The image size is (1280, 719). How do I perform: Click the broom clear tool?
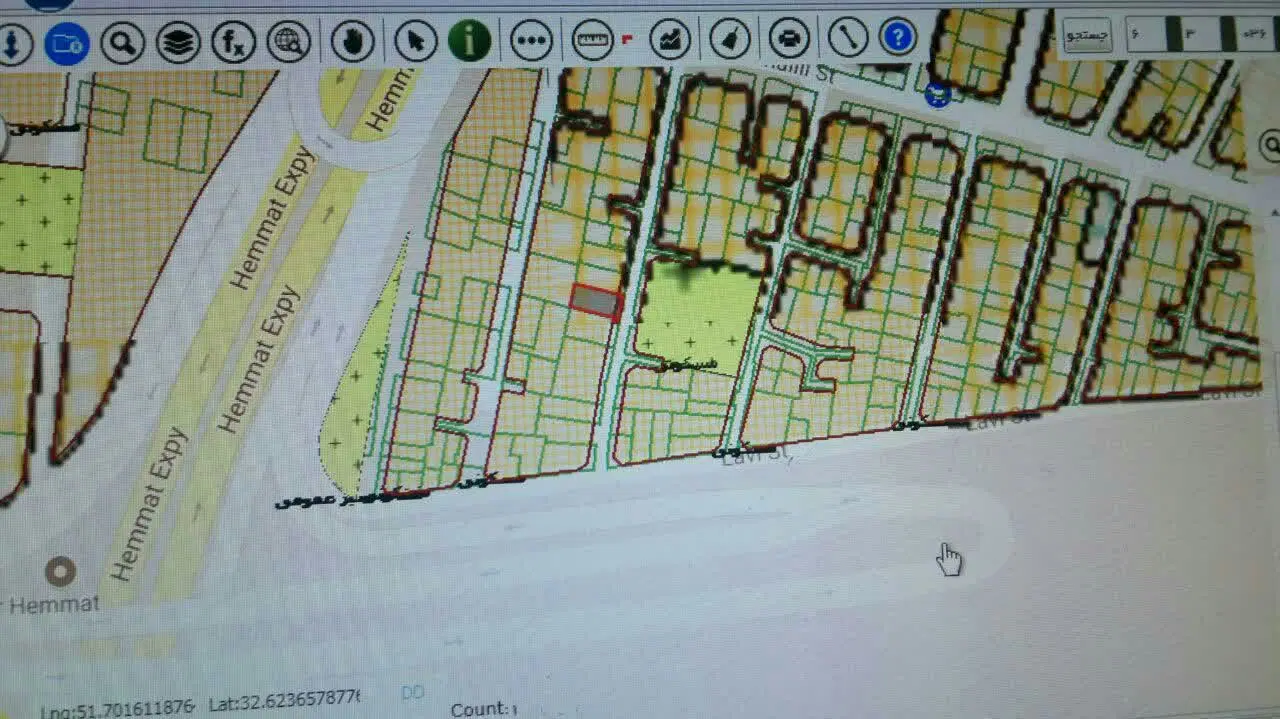tap(730, 39)
